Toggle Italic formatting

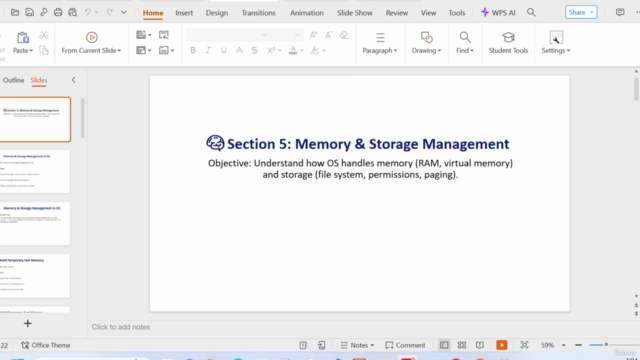point(208,50)
